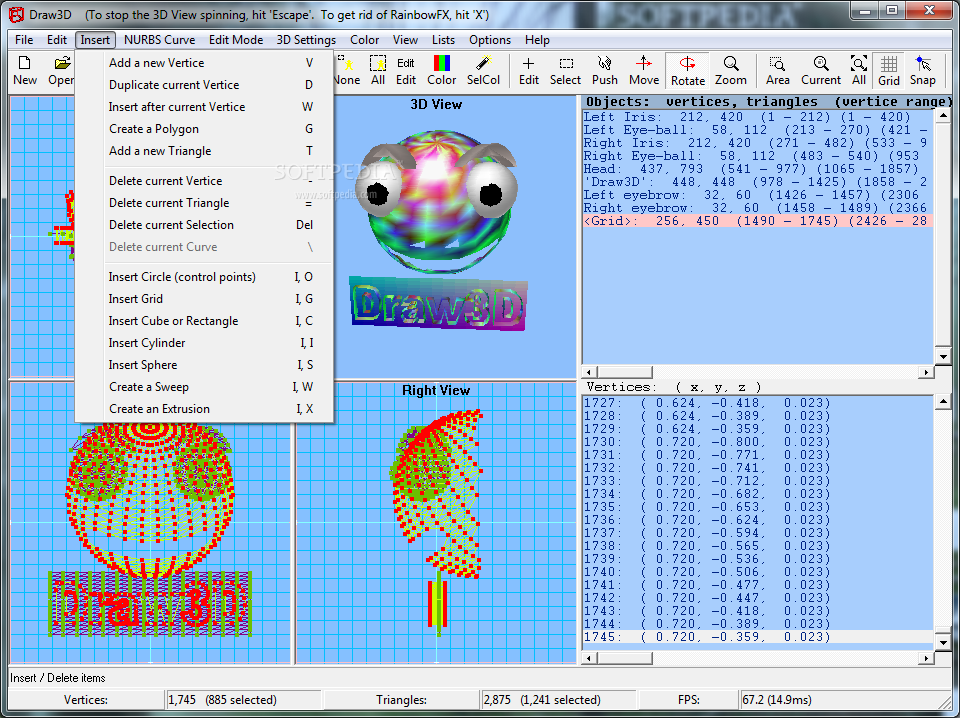
Task: Choose Create a Sweep
Action: [x=204, y=387]
